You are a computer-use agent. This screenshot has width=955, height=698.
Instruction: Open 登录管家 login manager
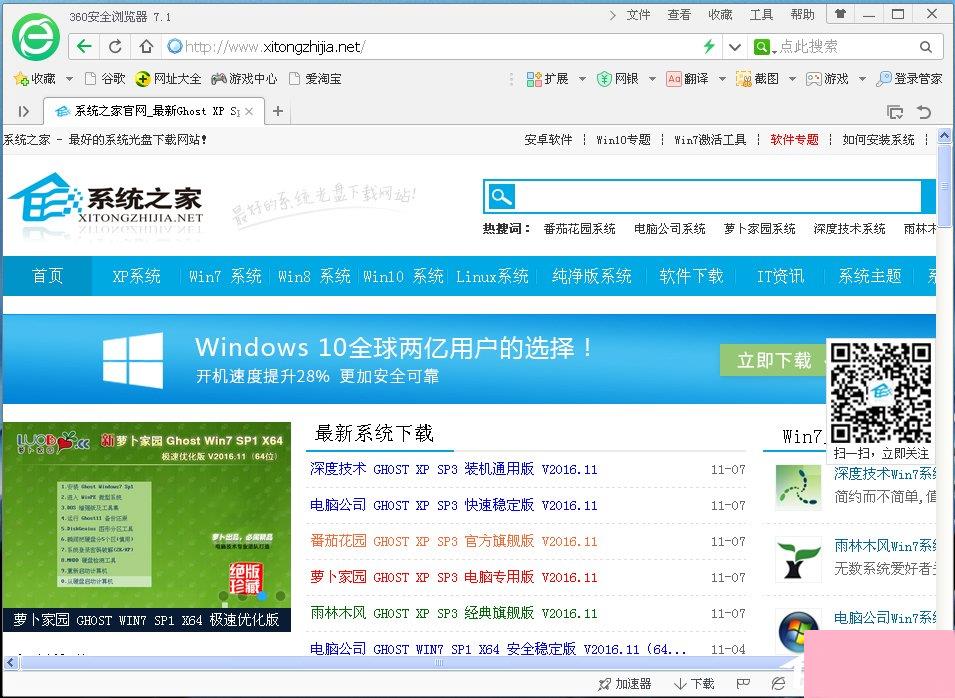point(909,79)
